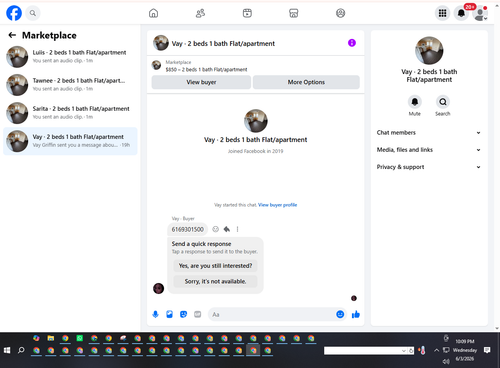Mute the conversation with the bell icon

click(x=415, y=102)
